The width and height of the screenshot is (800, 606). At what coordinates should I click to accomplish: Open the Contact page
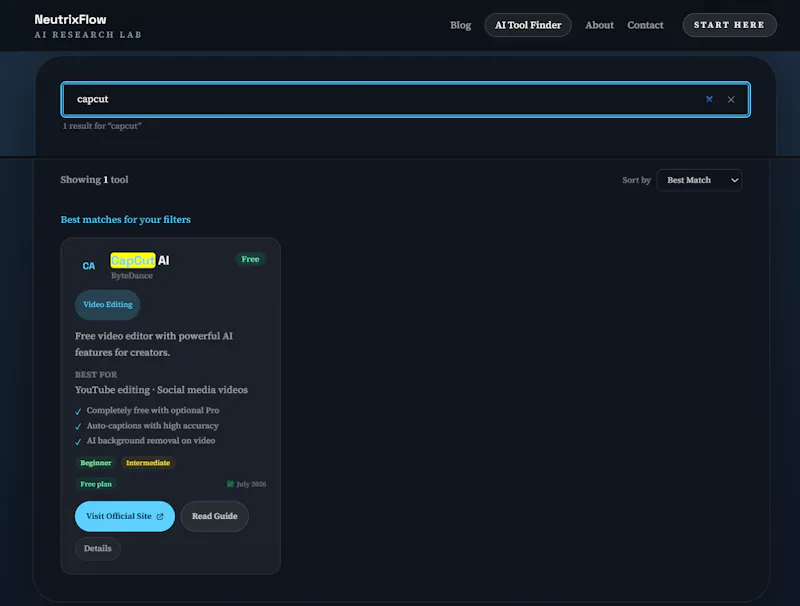tap(645, 25)
